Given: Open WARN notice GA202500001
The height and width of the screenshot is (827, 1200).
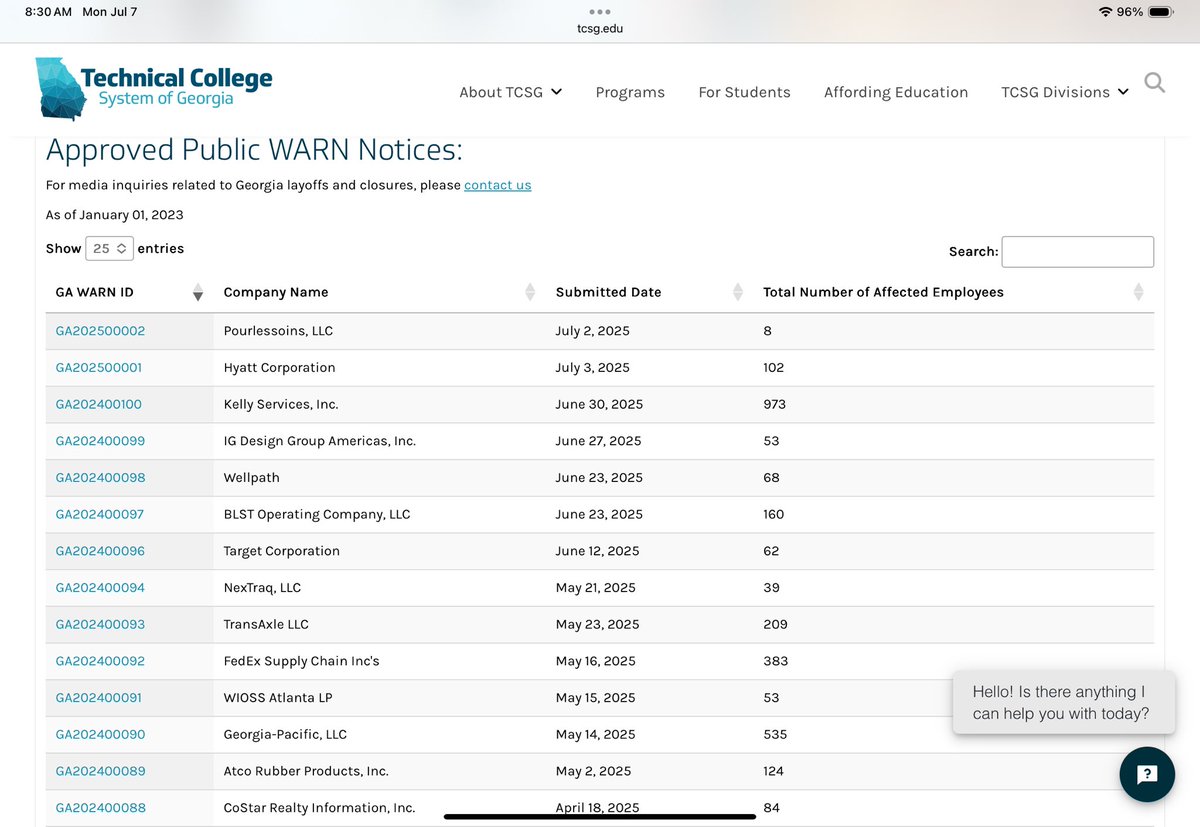Looking at the screenshot, I should pyautogui.click(x=99, y=368).
